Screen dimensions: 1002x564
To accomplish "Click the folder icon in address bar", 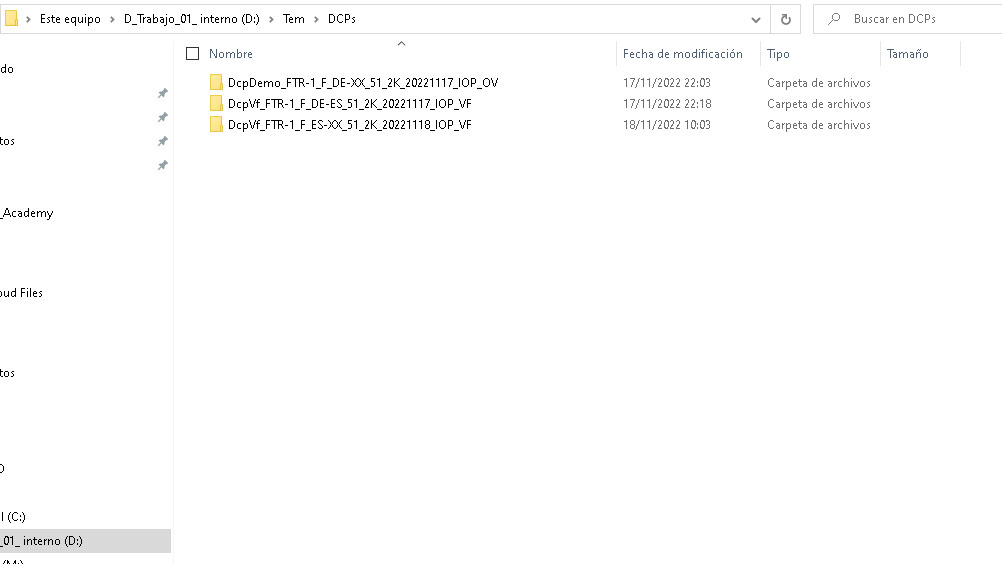I will [12, 19].
